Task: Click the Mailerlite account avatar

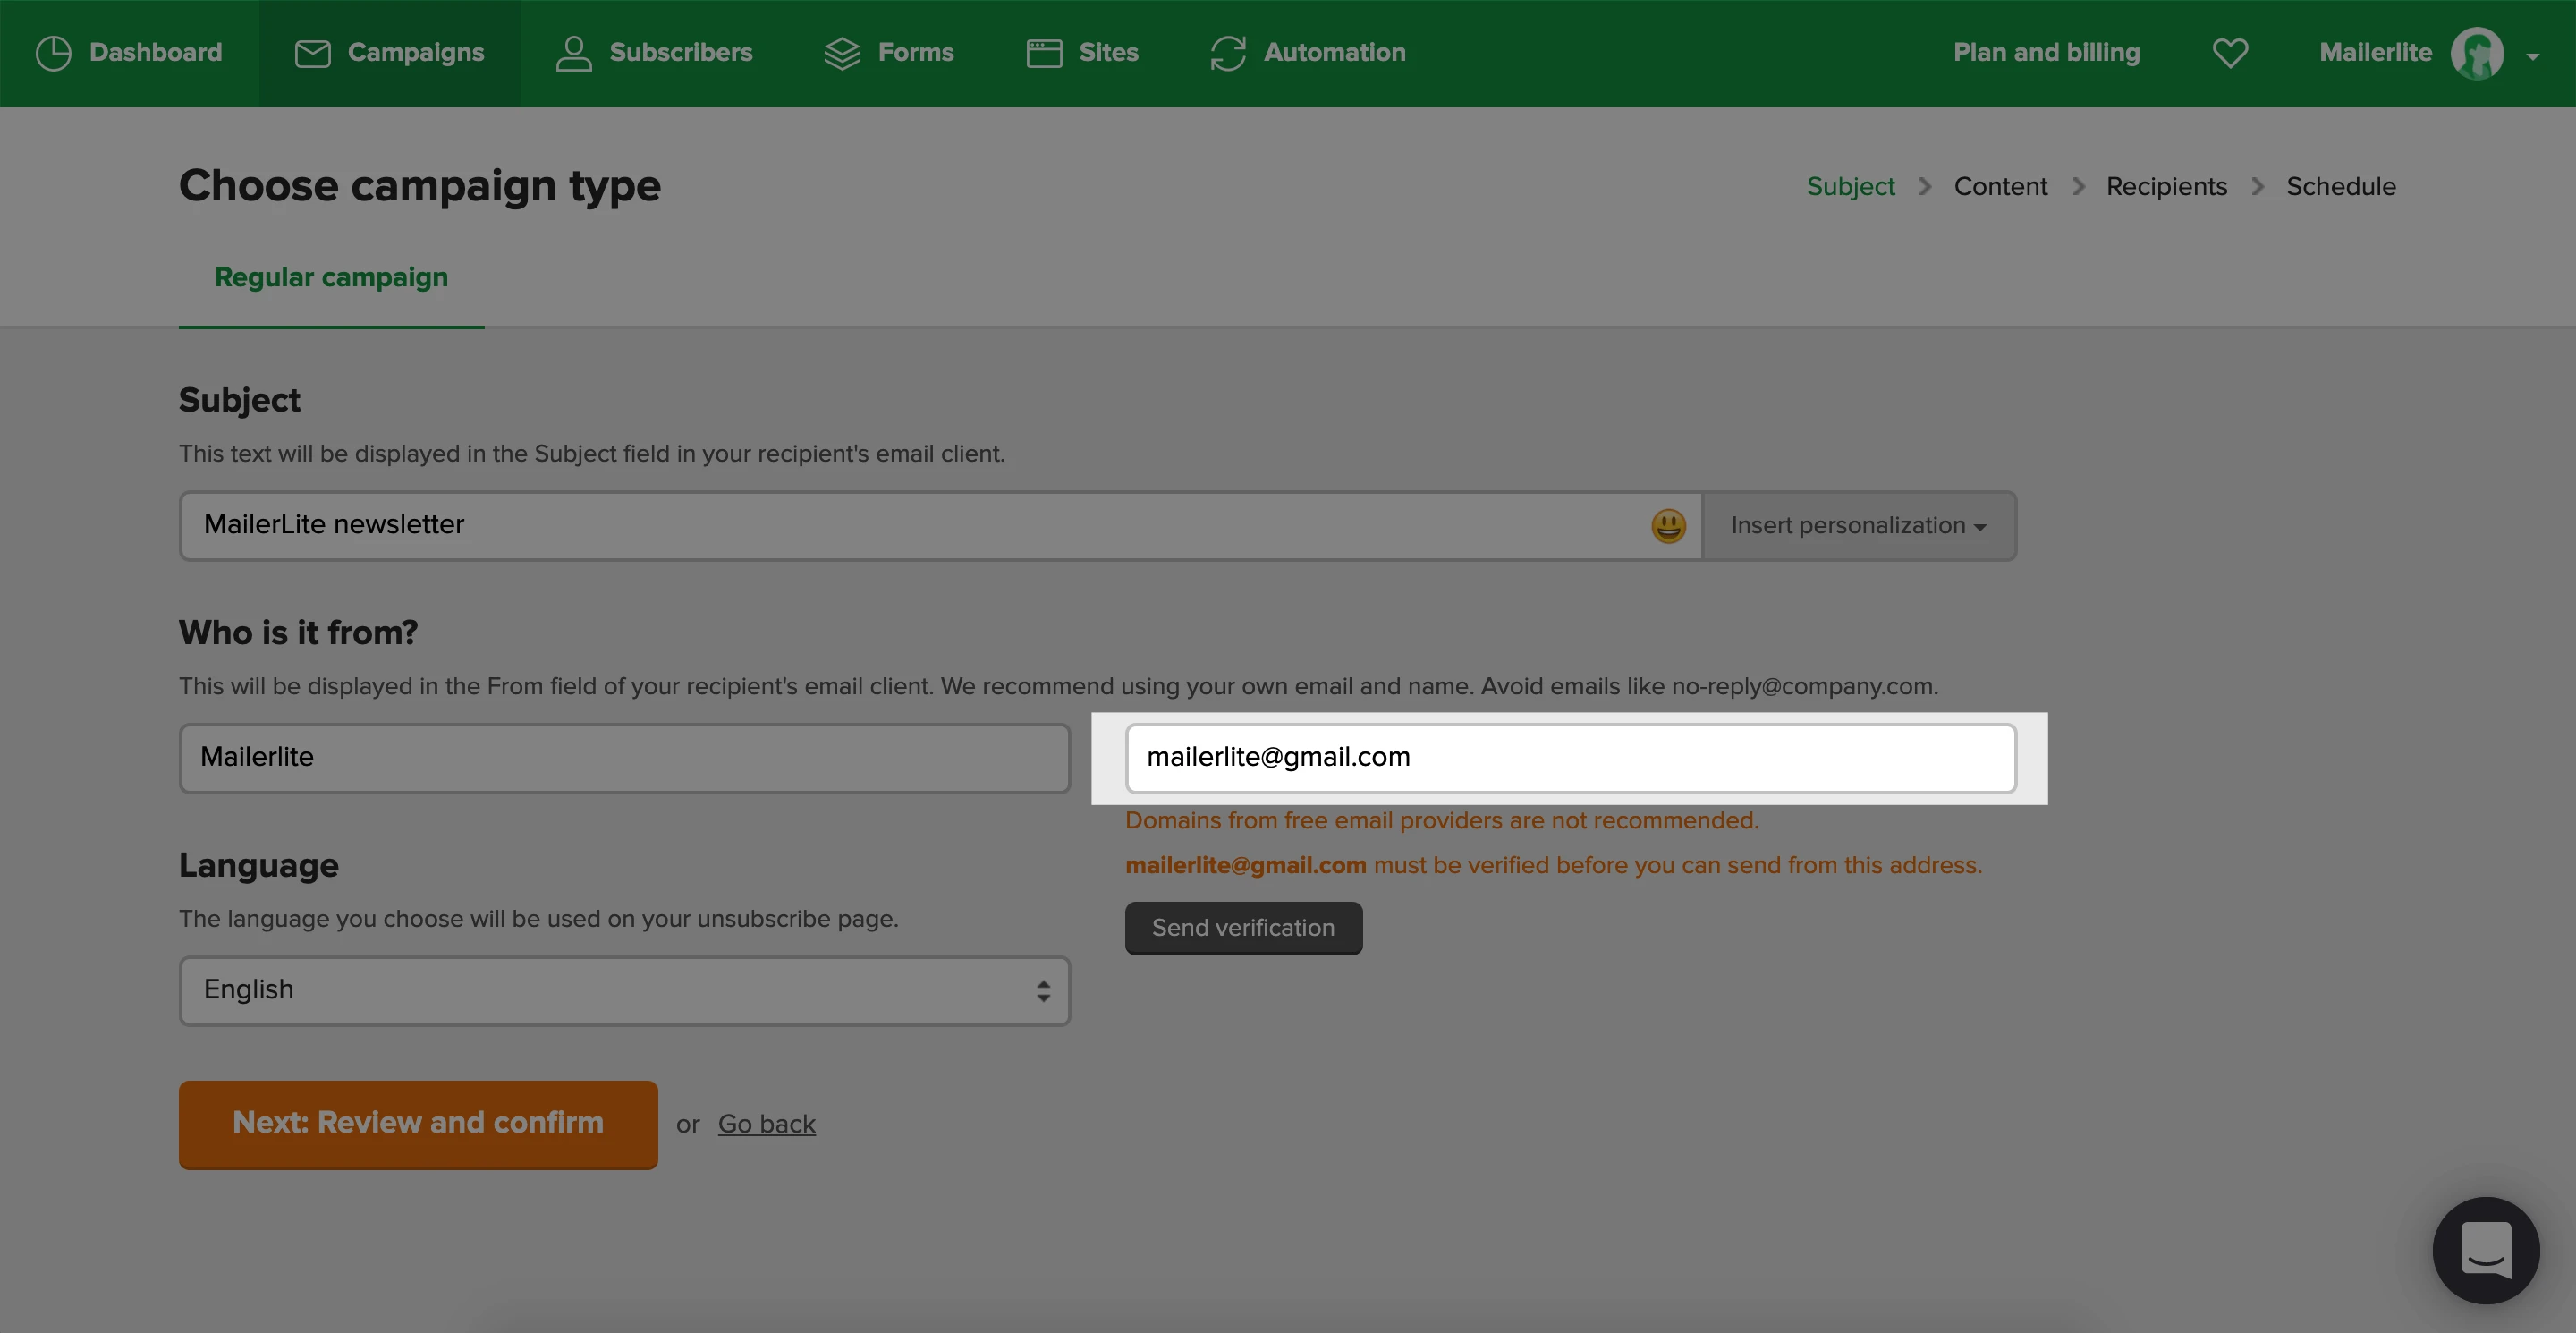Action: (2477, 53)
